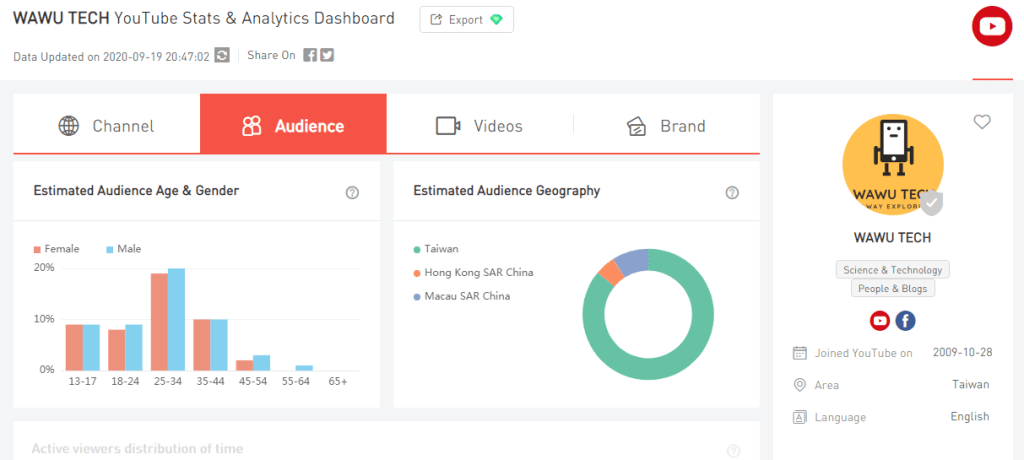This screenshot has height=460, width=1024.
Task: Click the WAWU TECH channel avatar
Action: [x=892, y=165]
